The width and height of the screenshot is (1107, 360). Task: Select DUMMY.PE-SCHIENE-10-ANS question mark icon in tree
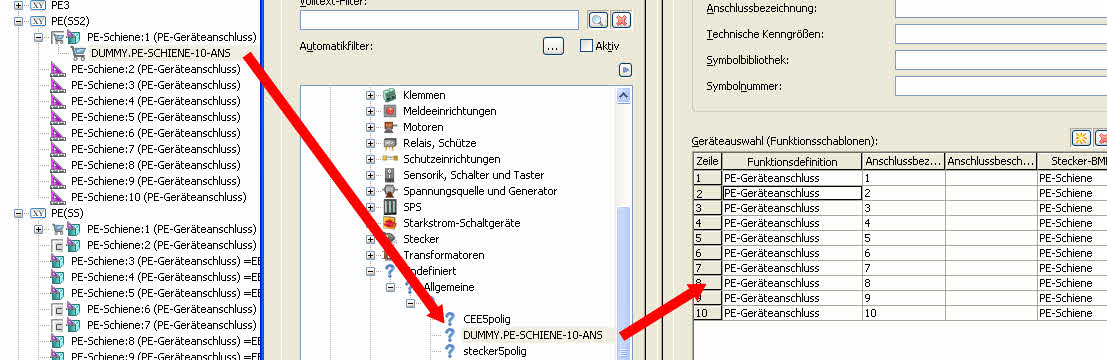pos(449,335)
